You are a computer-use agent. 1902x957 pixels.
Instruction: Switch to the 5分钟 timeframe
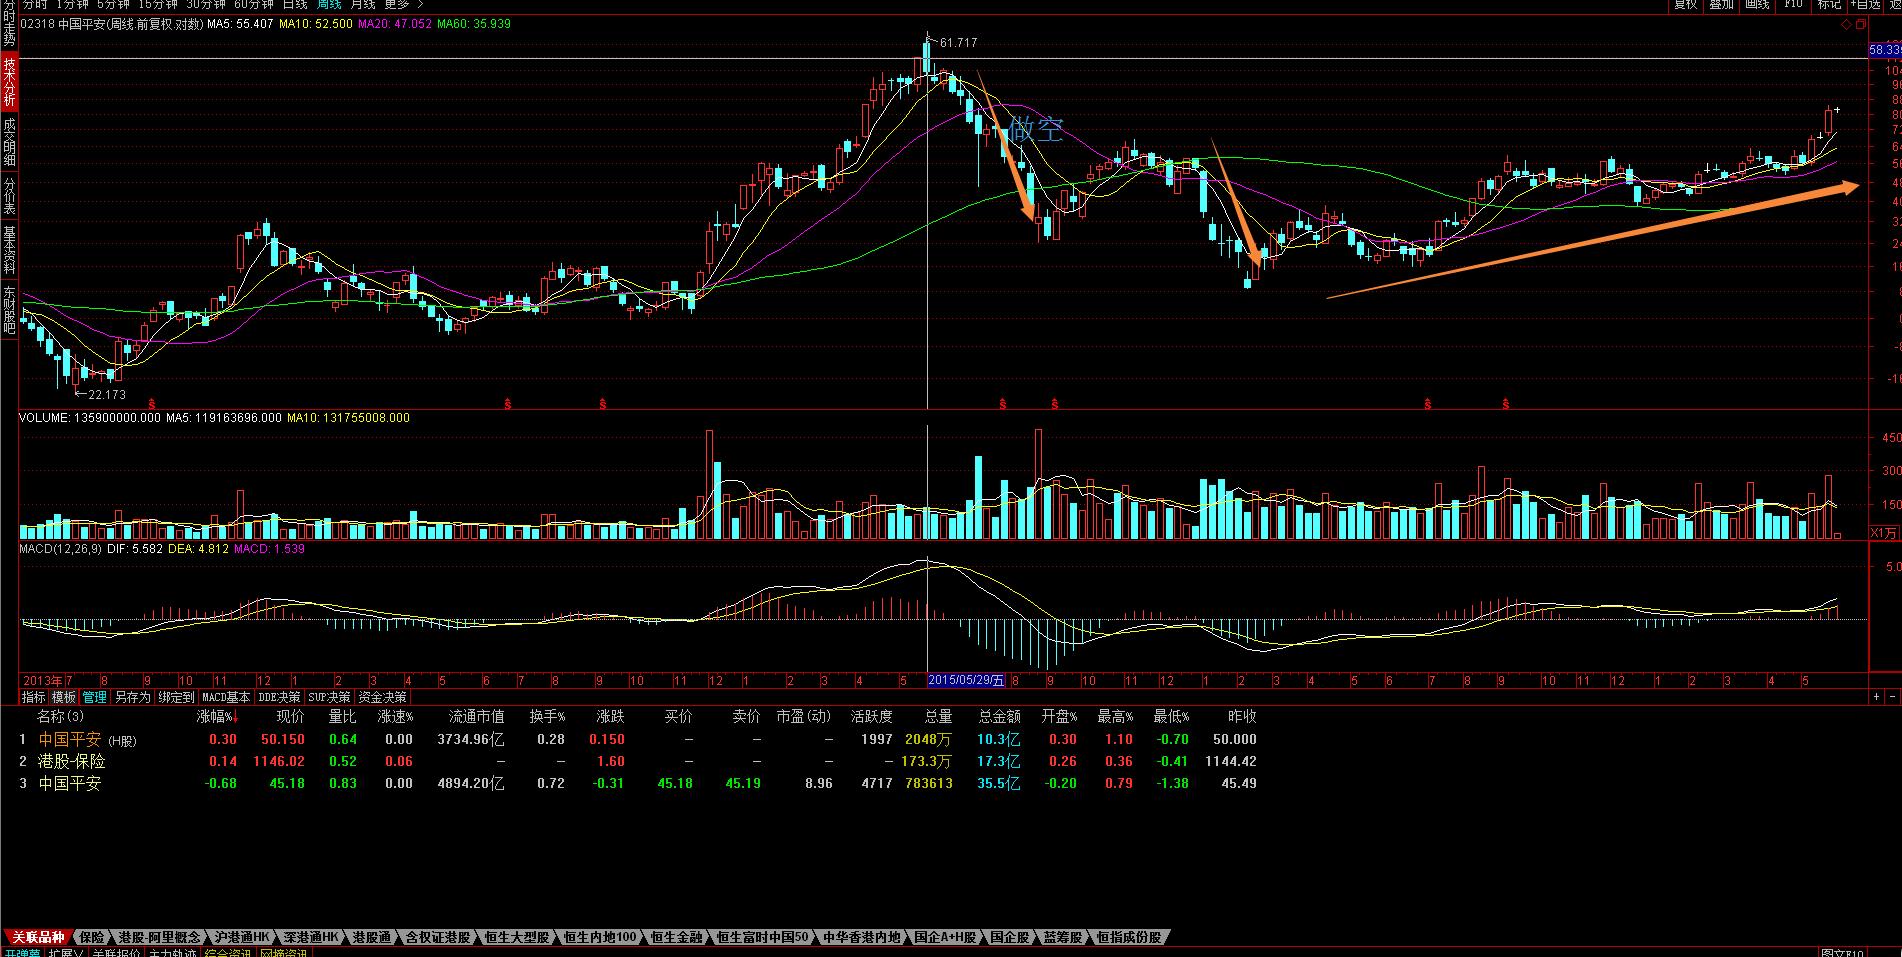pos(113,5)
